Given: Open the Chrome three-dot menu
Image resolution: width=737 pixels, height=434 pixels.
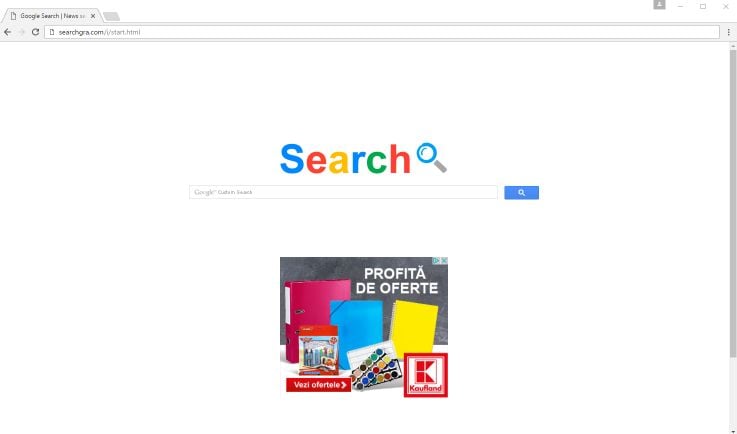Looking at the screenshot, I should tap(729, 32).
